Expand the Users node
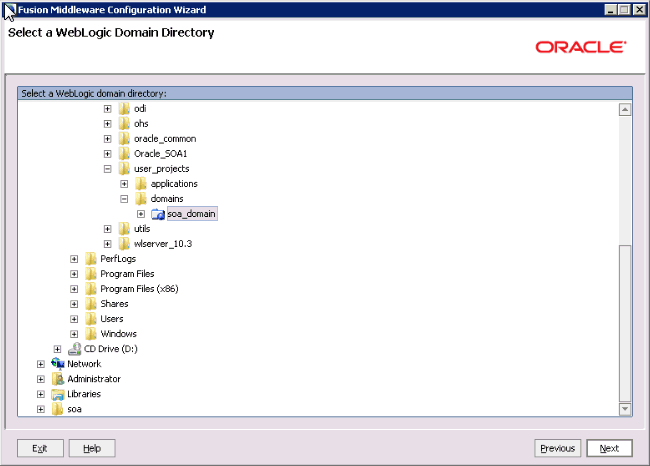Image resolution: width=650 pixels, height=466 pixels. coord(74,319)
